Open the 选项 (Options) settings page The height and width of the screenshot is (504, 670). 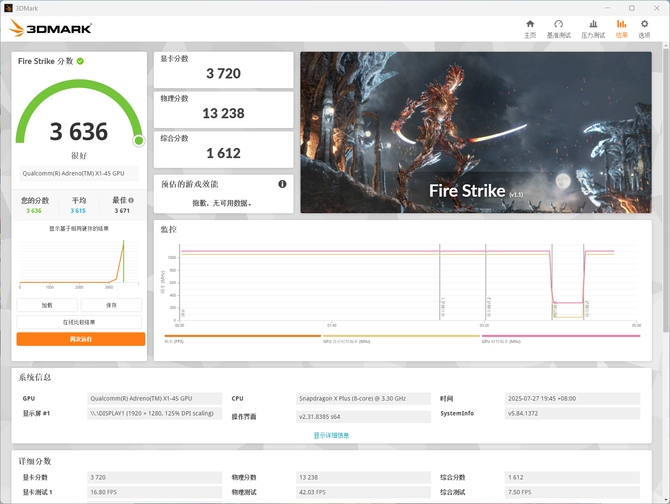point(645,29)
